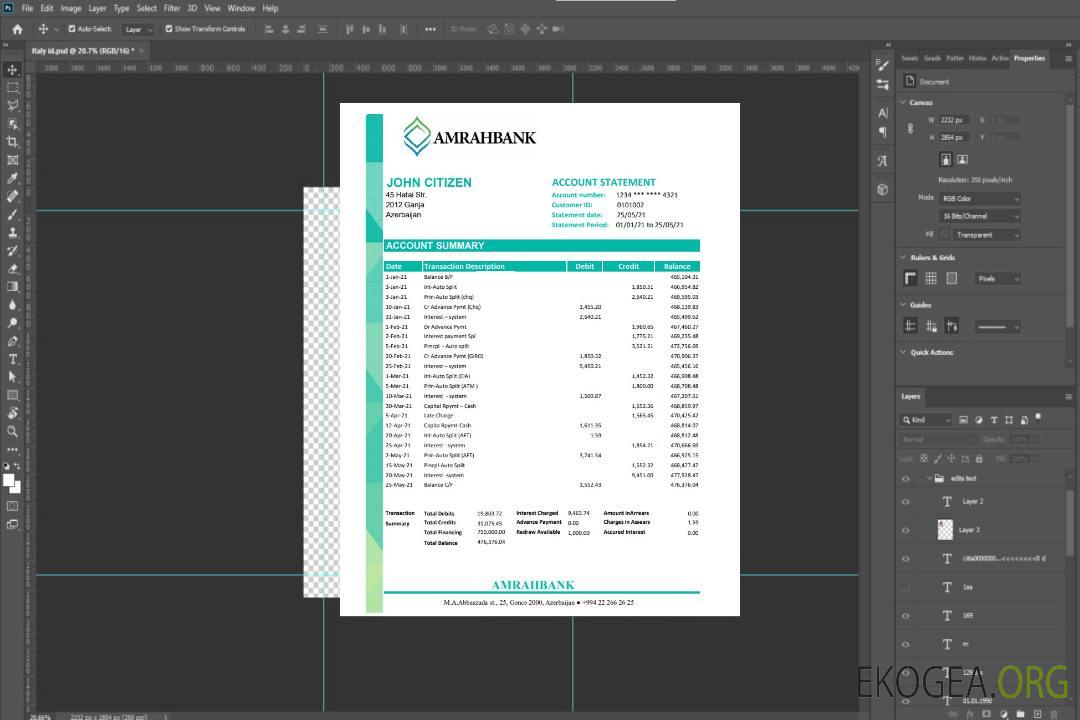
Task: Open the guides line style dropdown
Action: point(997,327)
